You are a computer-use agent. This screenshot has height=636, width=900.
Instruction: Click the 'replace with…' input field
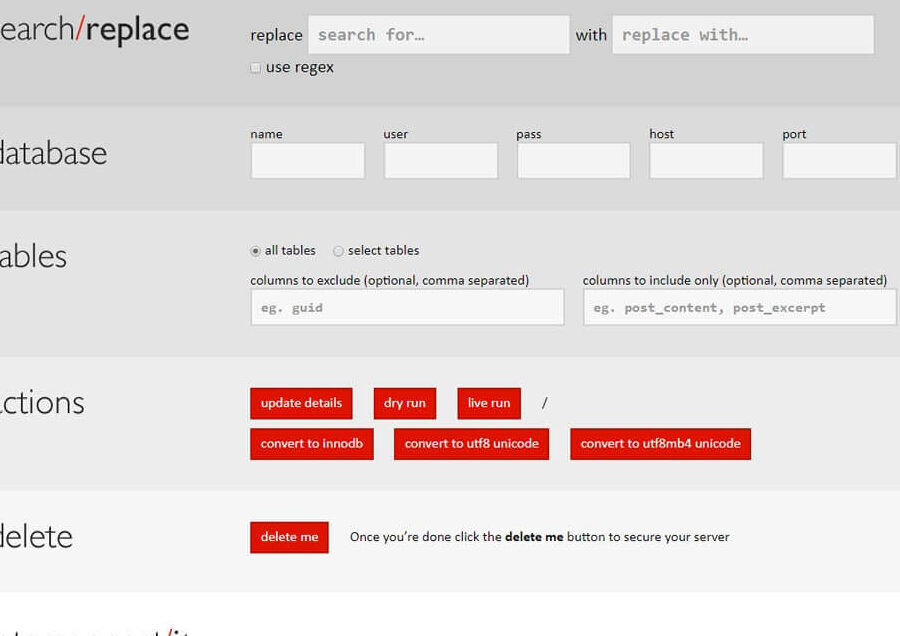[743, 35]
